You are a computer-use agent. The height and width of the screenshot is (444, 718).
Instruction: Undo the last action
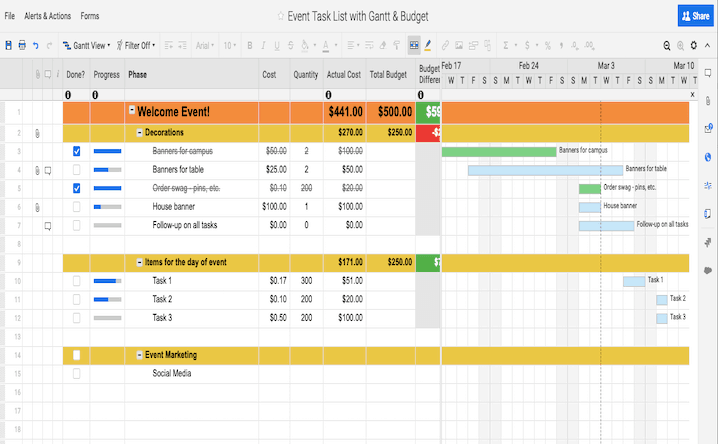tap(35, 46)
